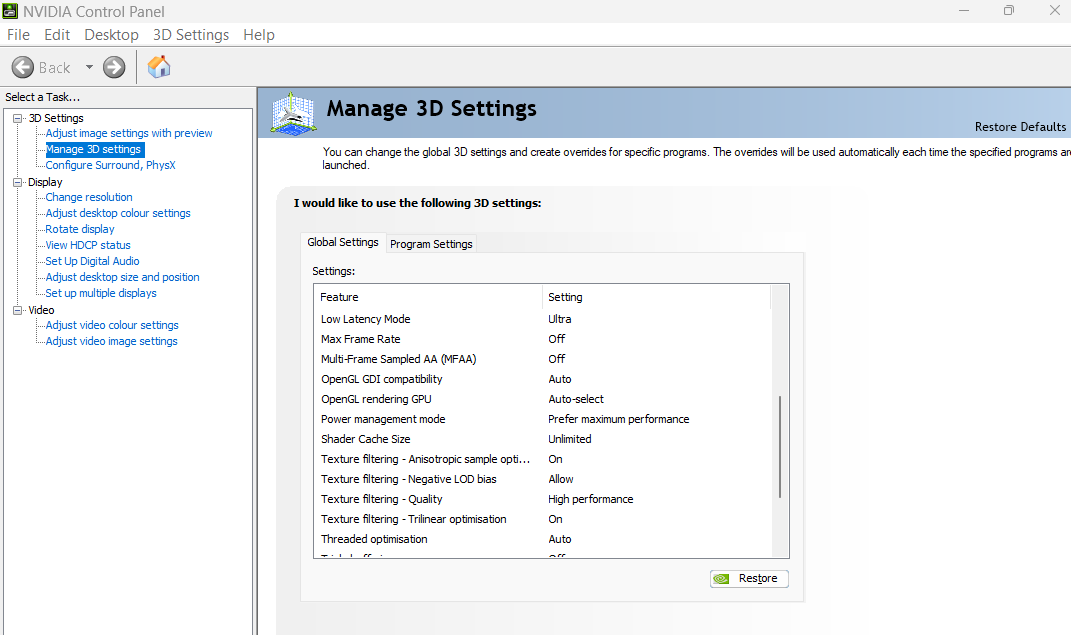Open the 3D Settings menu
The height and width of the screenshot is (635, 1071).
[191, 35]
